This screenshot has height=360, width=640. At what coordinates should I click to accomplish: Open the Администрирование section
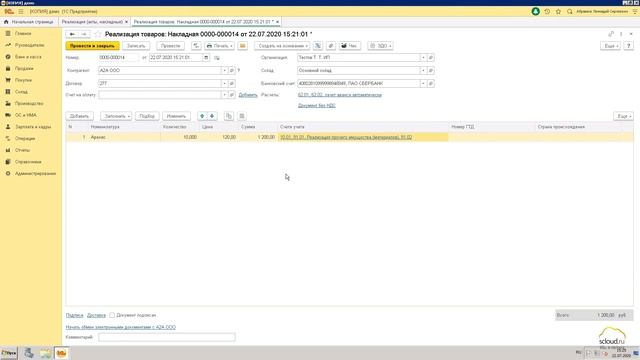(36, 173)
